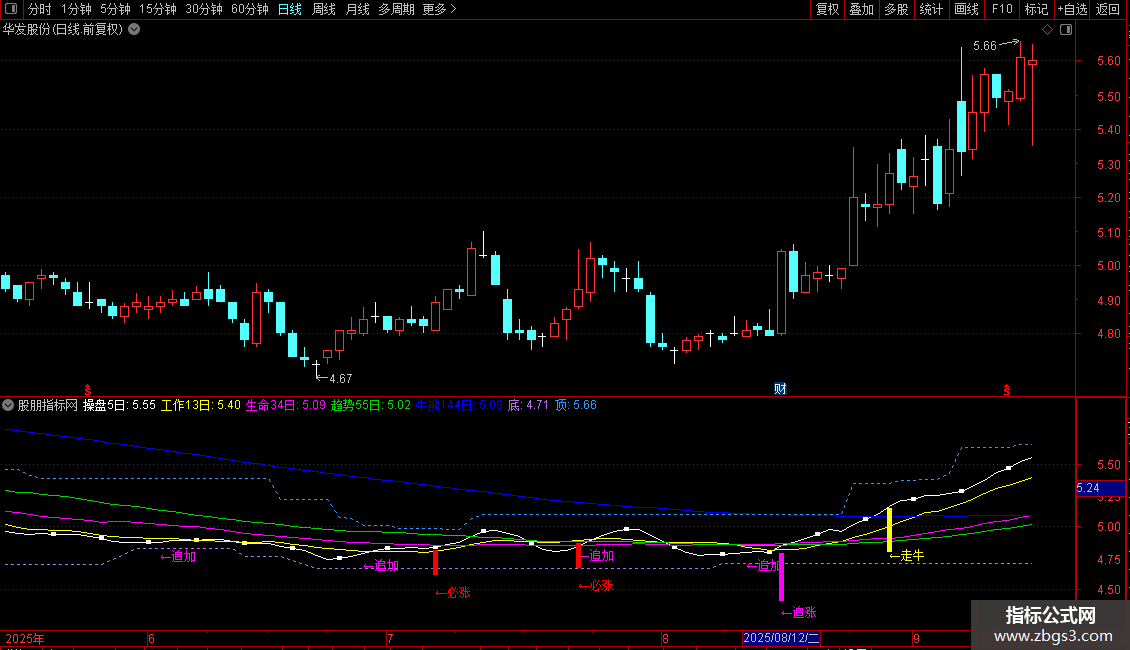Click the 股朋指标网 indicator name
The image size is (1130, 650).
pyautogui.click(x=48, y=405)
